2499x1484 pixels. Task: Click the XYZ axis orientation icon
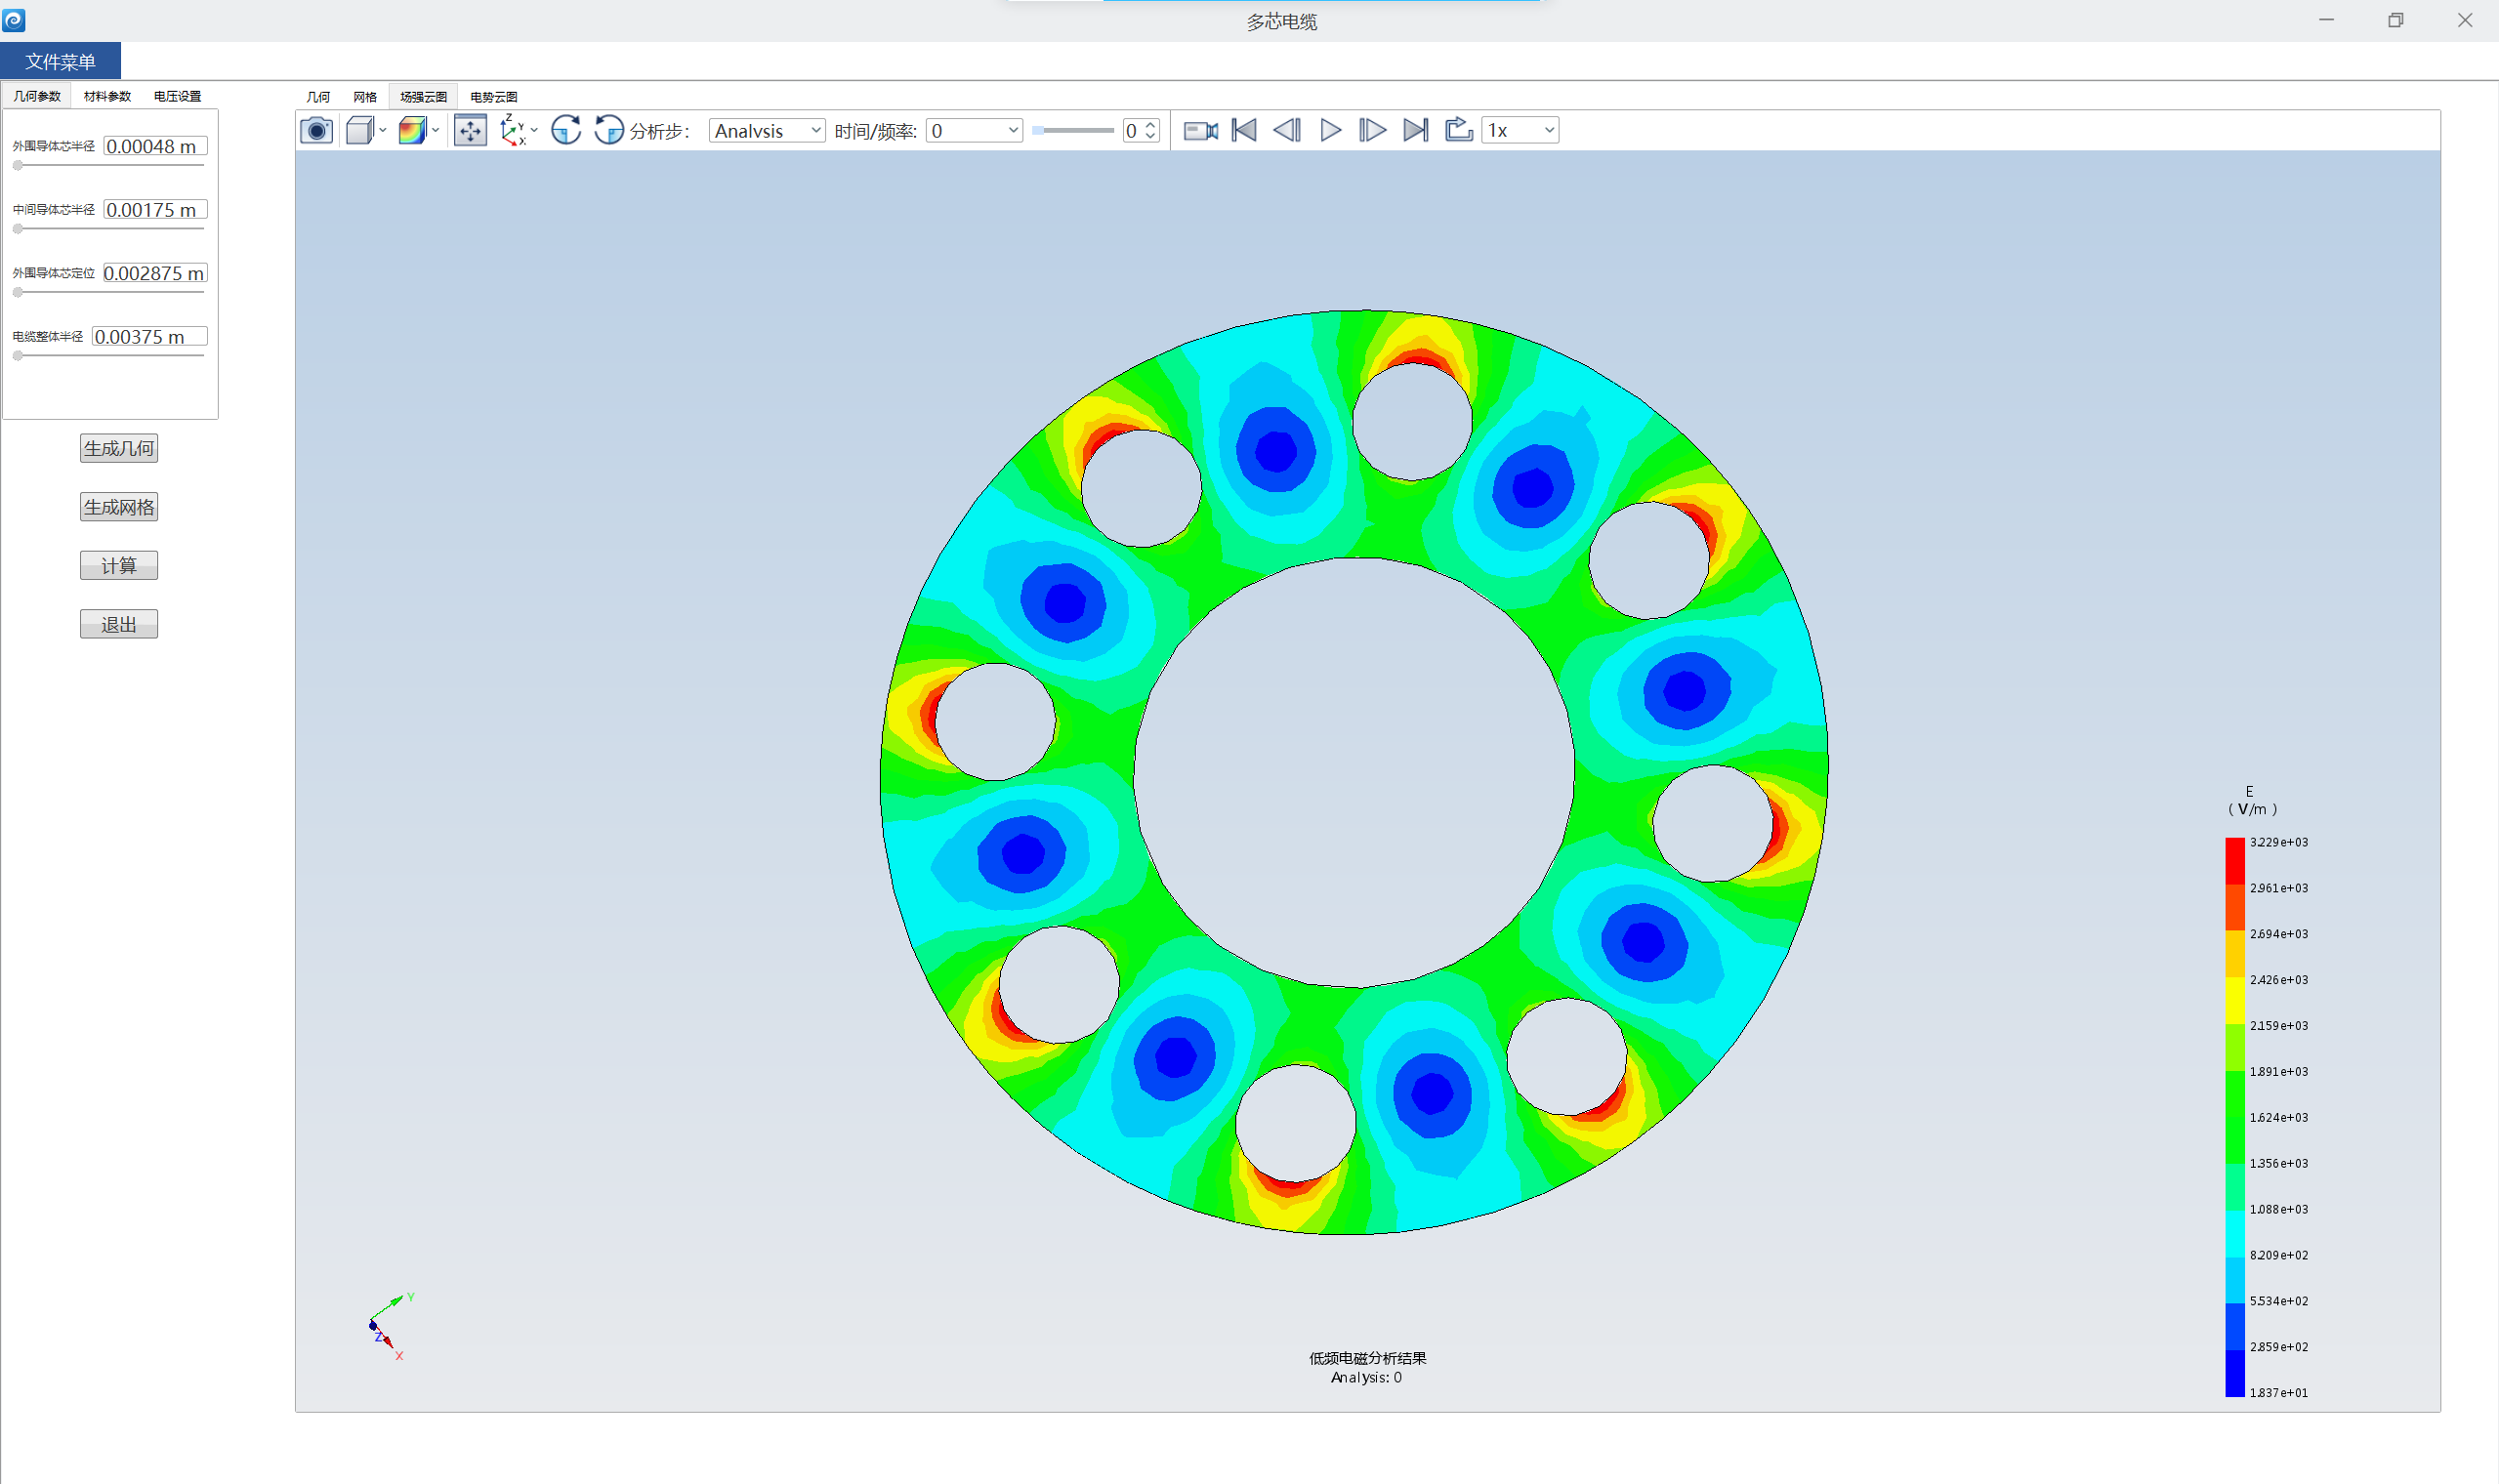[x=513, y=130]
